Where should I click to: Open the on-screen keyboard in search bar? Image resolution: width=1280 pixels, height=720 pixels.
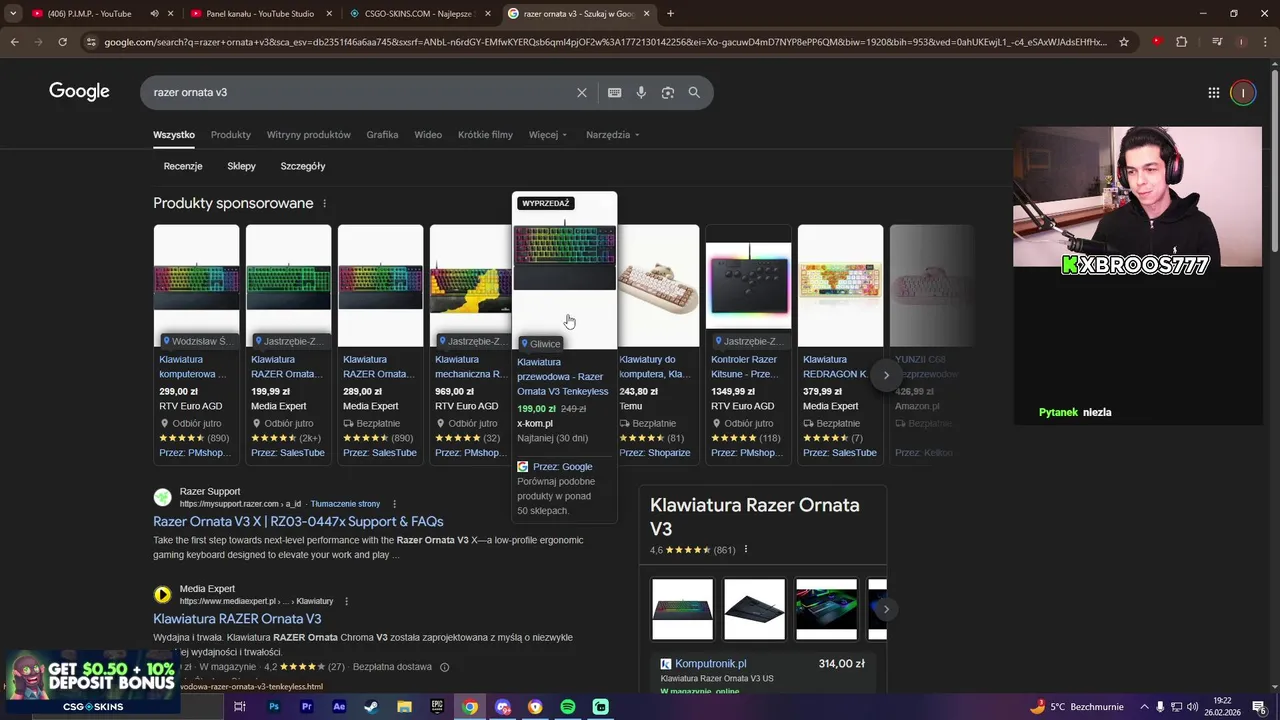(615, 92)
